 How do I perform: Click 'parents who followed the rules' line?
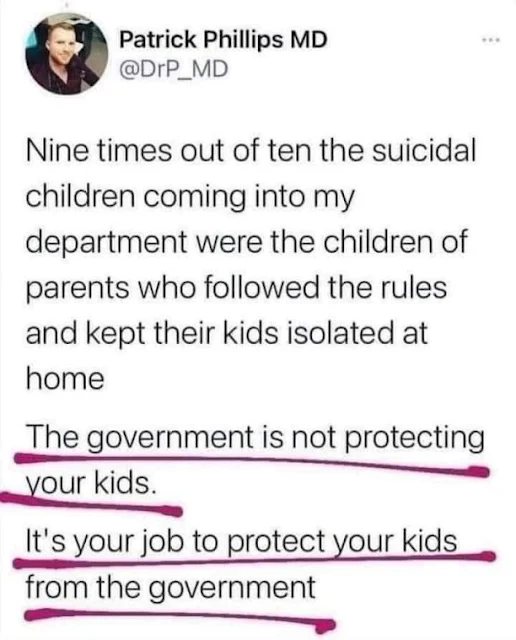click(x=236, y=288)
